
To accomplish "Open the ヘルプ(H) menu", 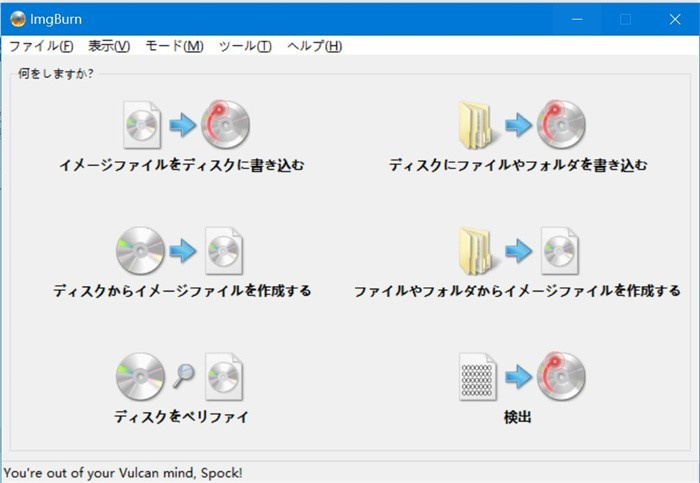I will click(315, 46).
